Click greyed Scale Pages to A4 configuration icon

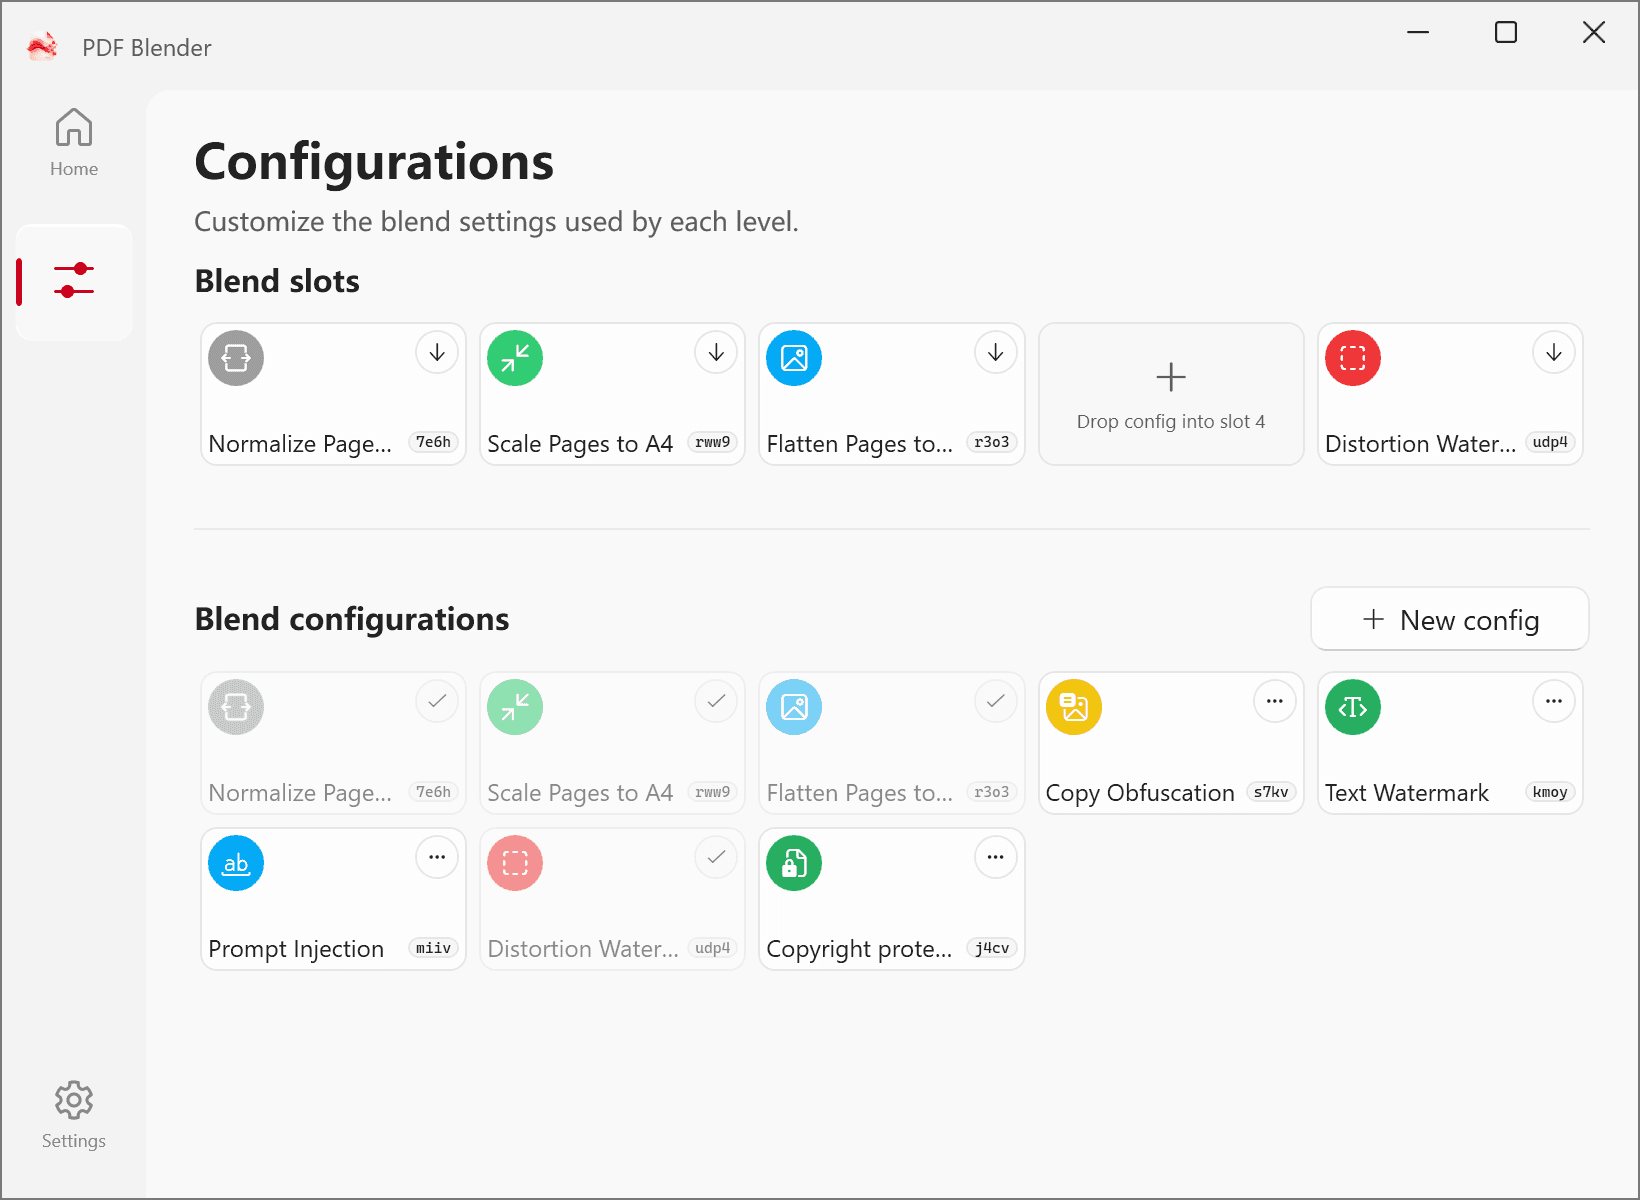(515, 707)
